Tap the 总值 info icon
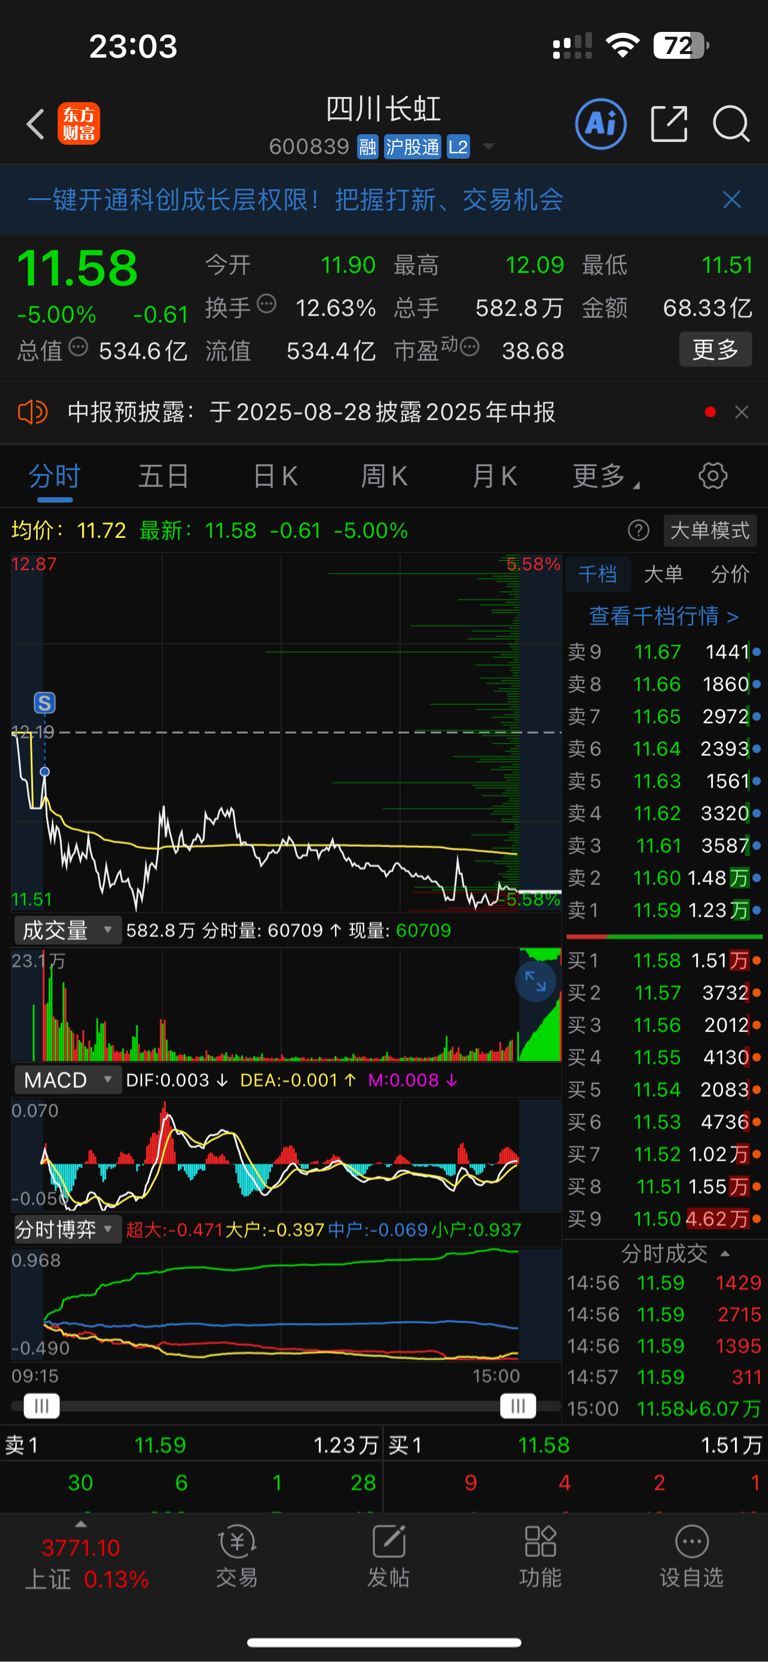 (x=78, y=347)
